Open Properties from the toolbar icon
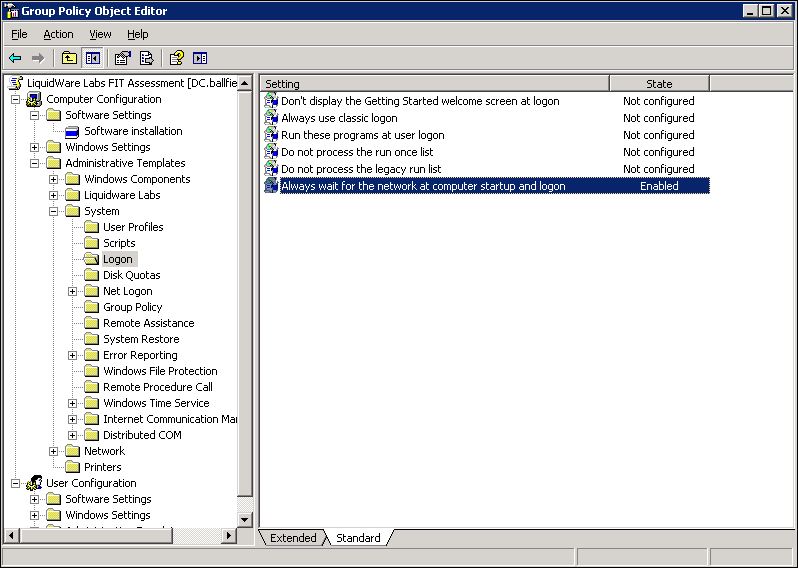The image size is (798, 568). pos(122,58)
